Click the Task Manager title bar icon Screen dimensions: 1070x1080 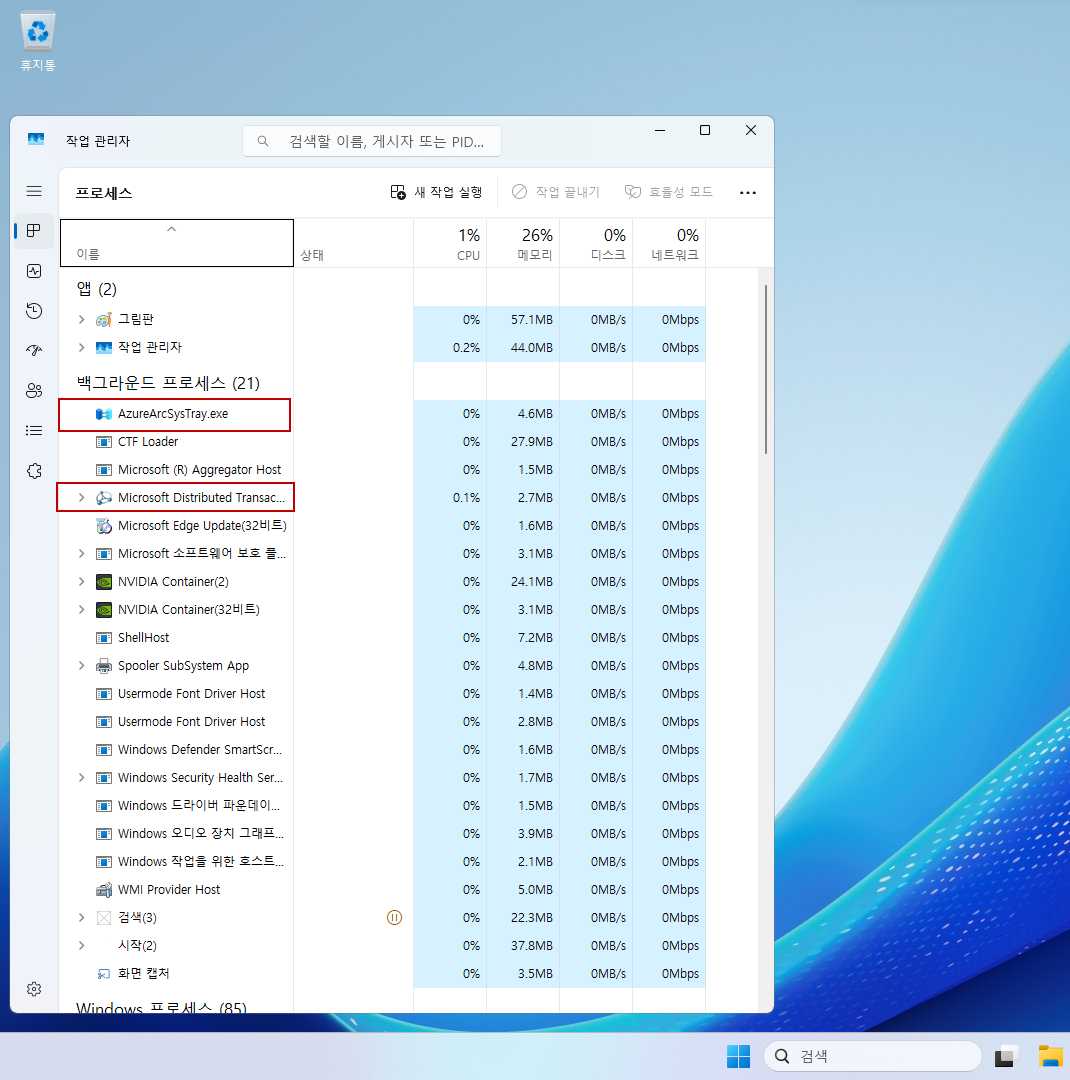click(36, 140)
